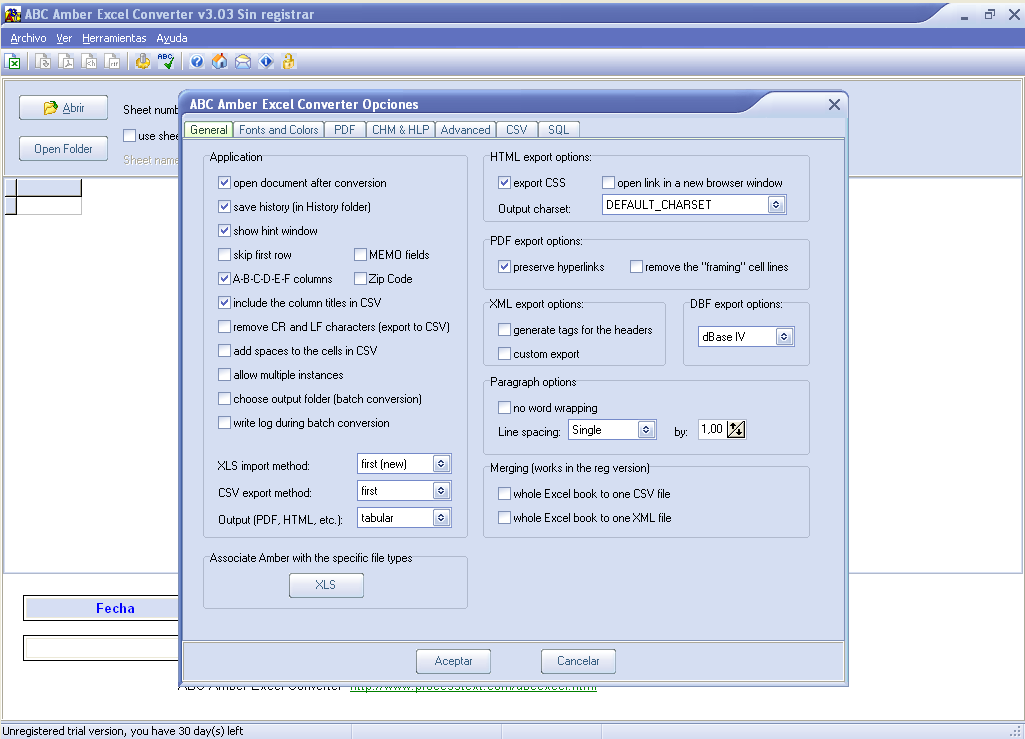1025x739 pixels.
Task: Switch to the PDF tab
Action: pyautogui.click(x=344, y=129)
